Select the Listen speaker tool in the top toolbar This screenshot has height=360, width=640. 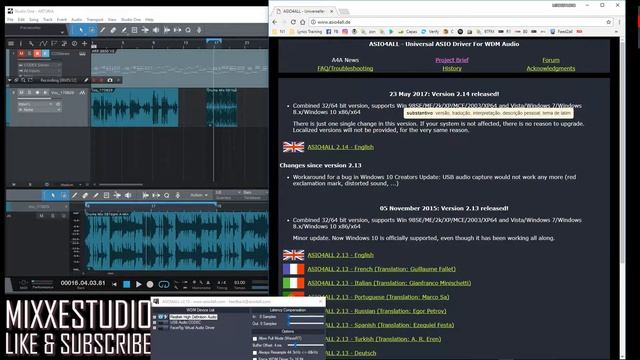(156, 30)
